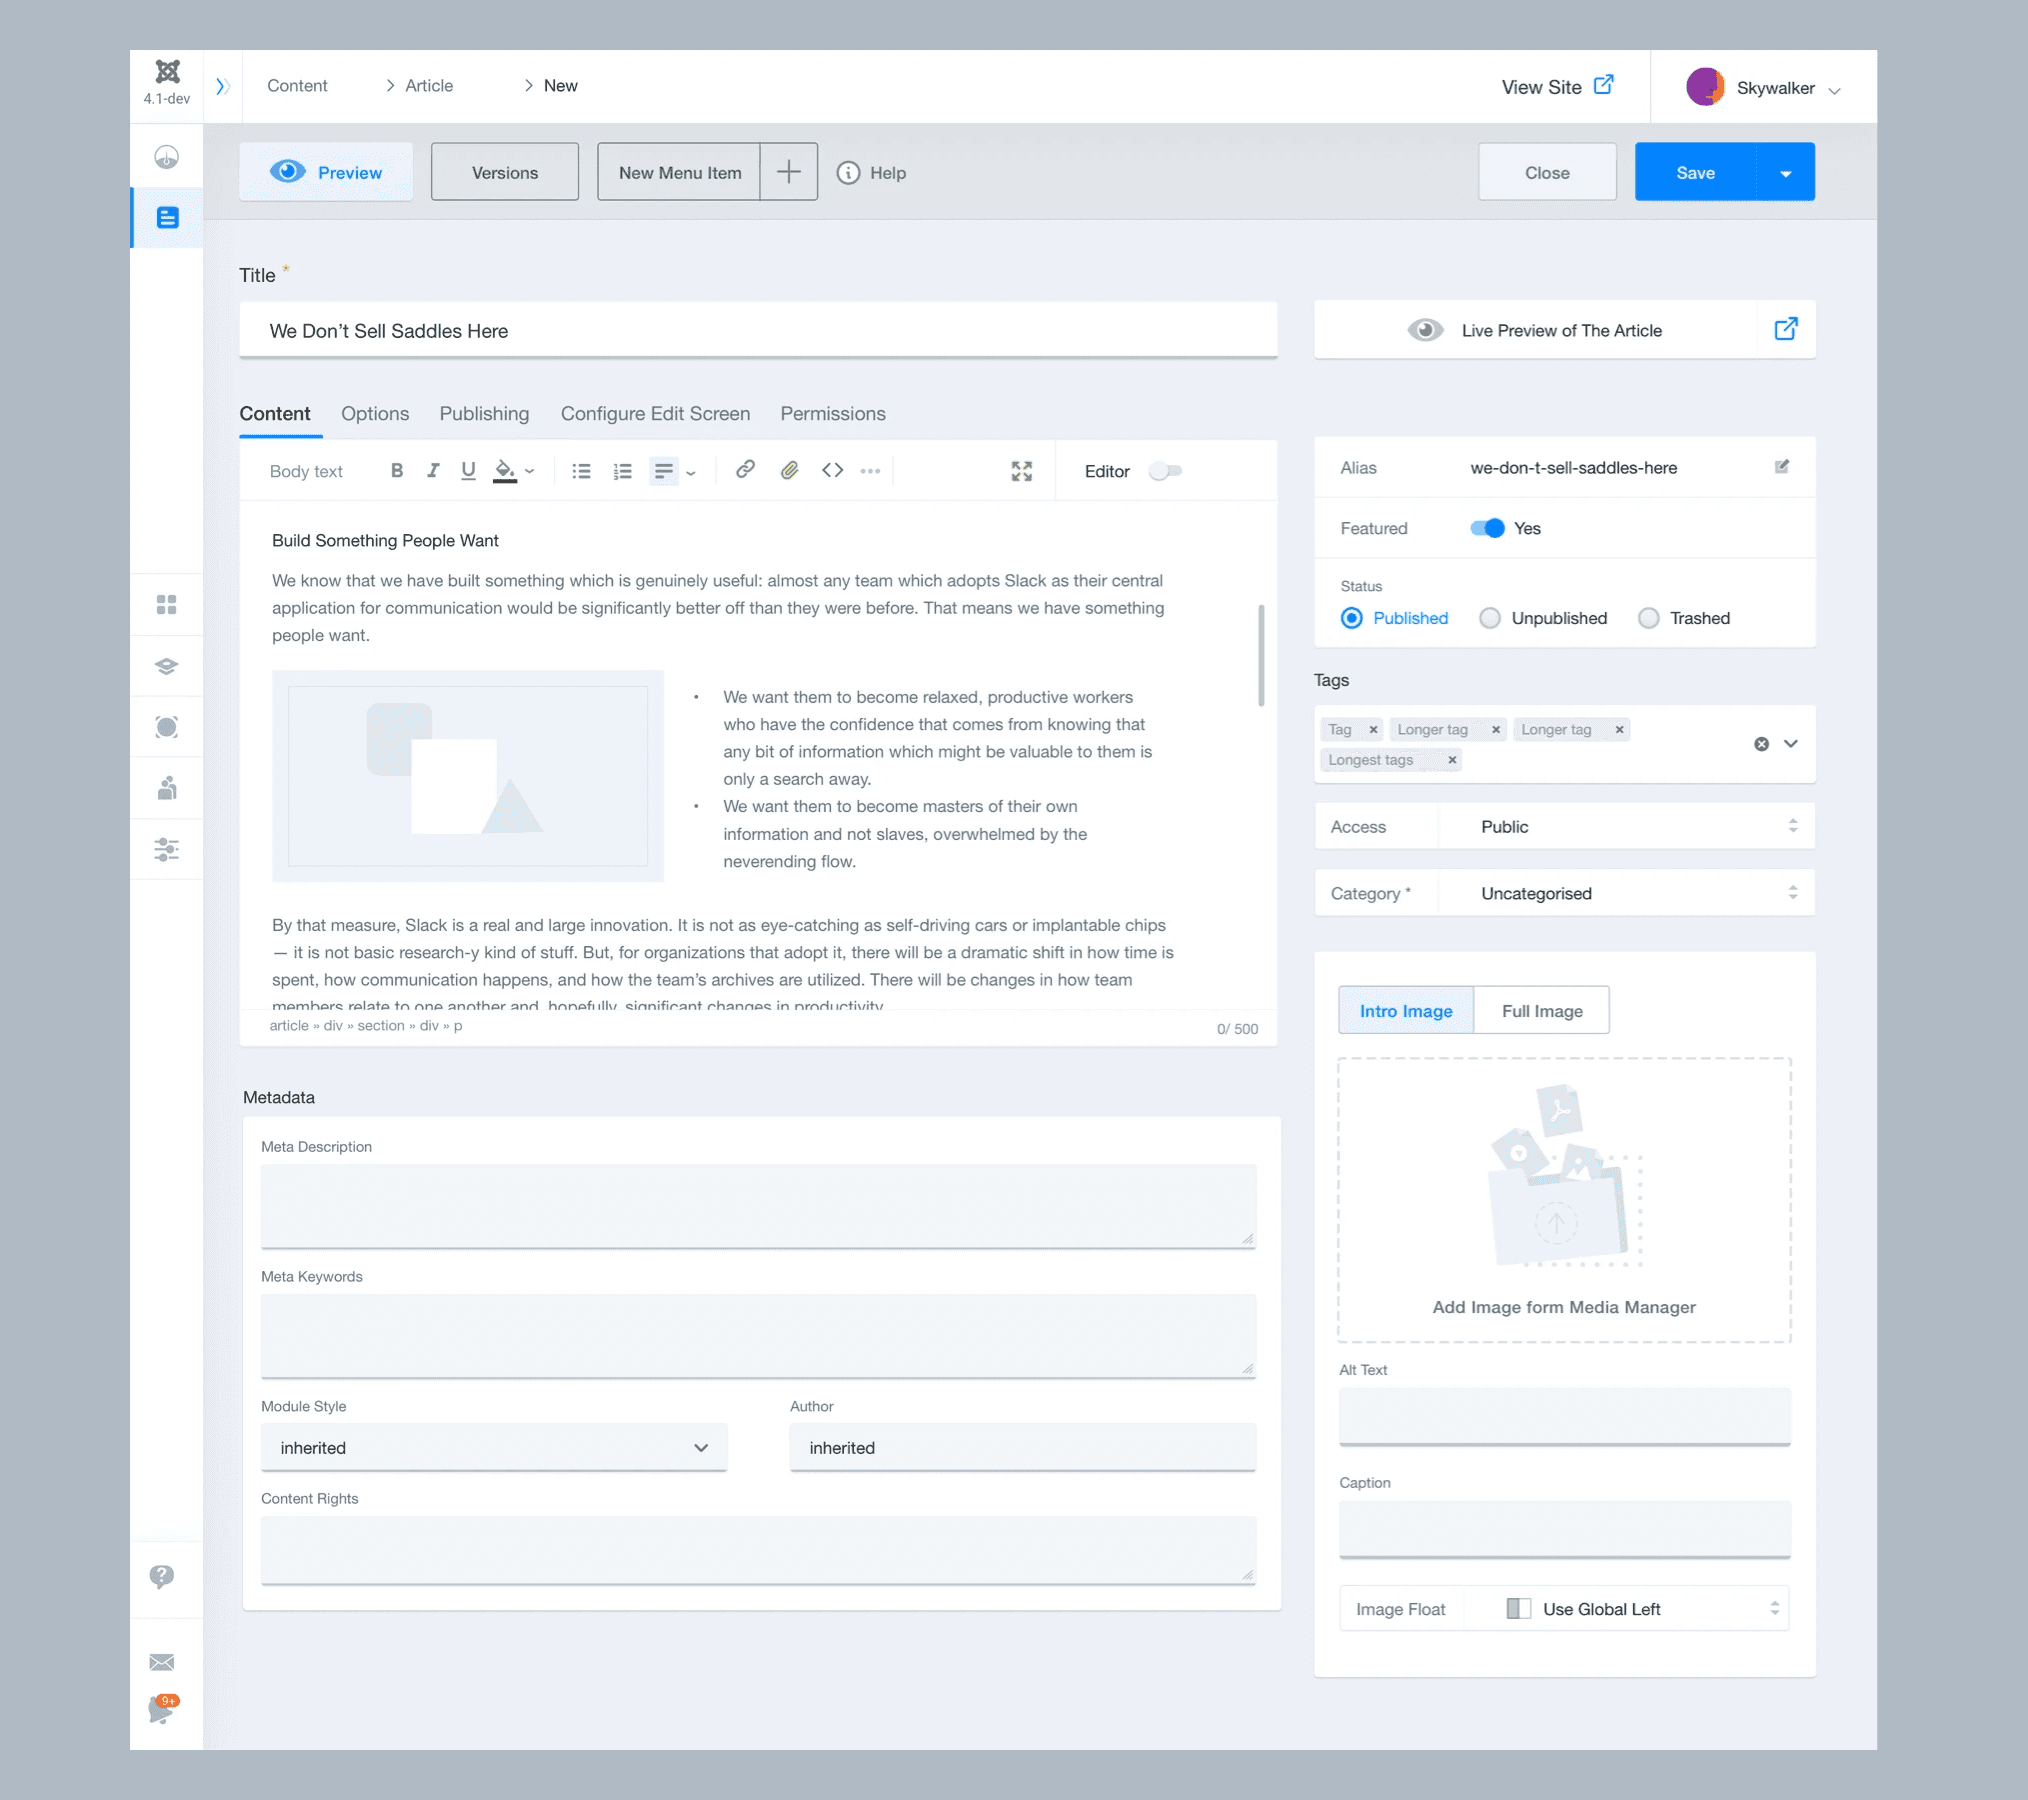Open the Save button dropdown arrow
The width and height of the screenshot is (2028, 1800).
1785,173
